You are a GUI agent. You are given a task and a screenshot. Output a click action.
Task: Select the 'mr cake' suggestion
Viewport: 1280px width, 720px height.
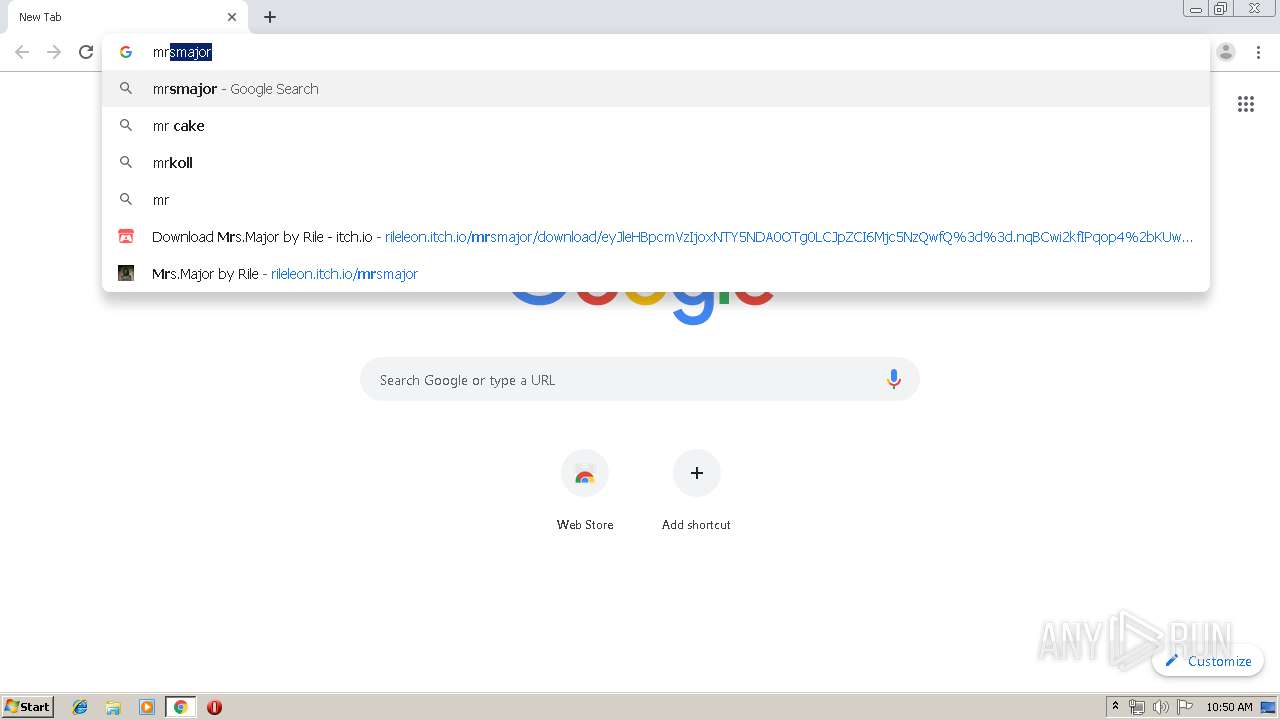tap(656, 126)
